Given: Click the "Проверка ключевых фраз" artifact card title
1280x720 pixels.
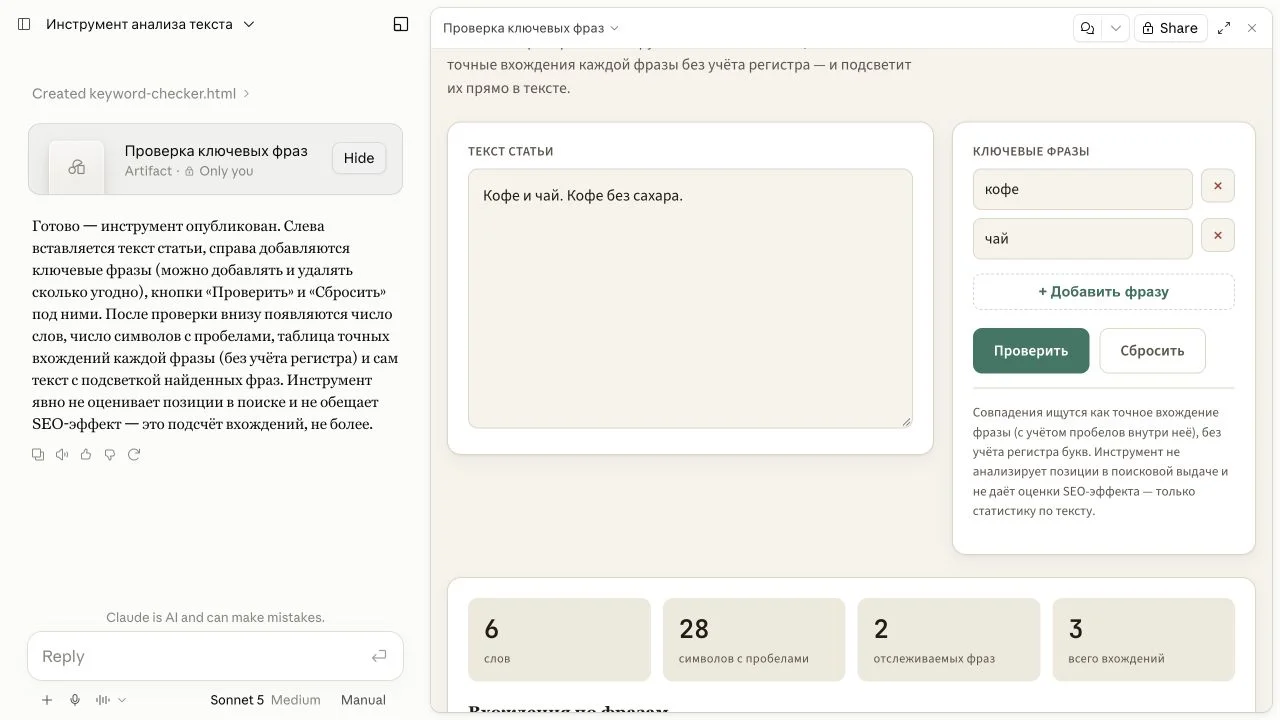Looking at the screenshot, I should [216, 151].
